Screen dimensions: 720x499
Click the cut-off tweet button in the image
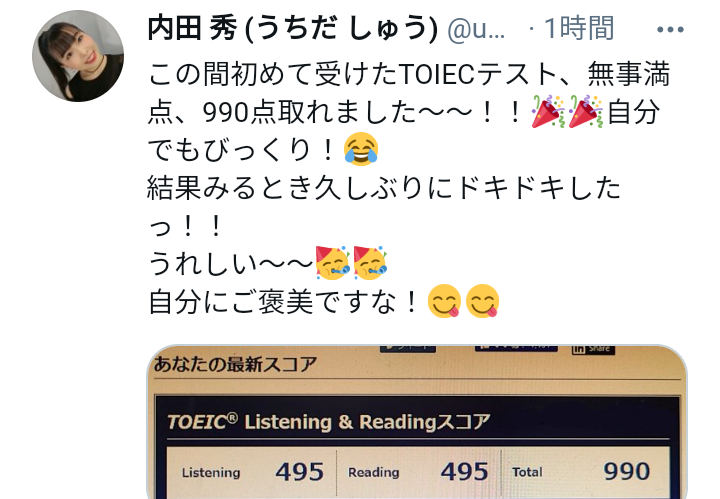coord(408,348)
